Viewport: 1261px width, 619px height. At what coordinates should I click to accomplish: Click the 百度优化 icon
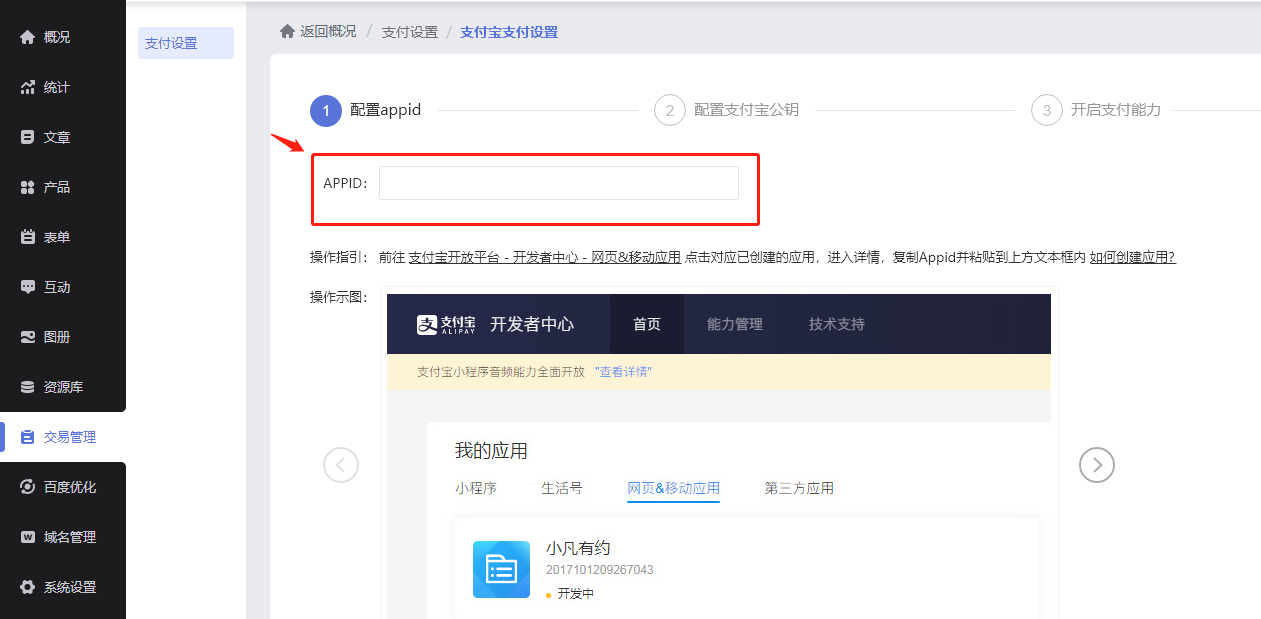point(27,487)
